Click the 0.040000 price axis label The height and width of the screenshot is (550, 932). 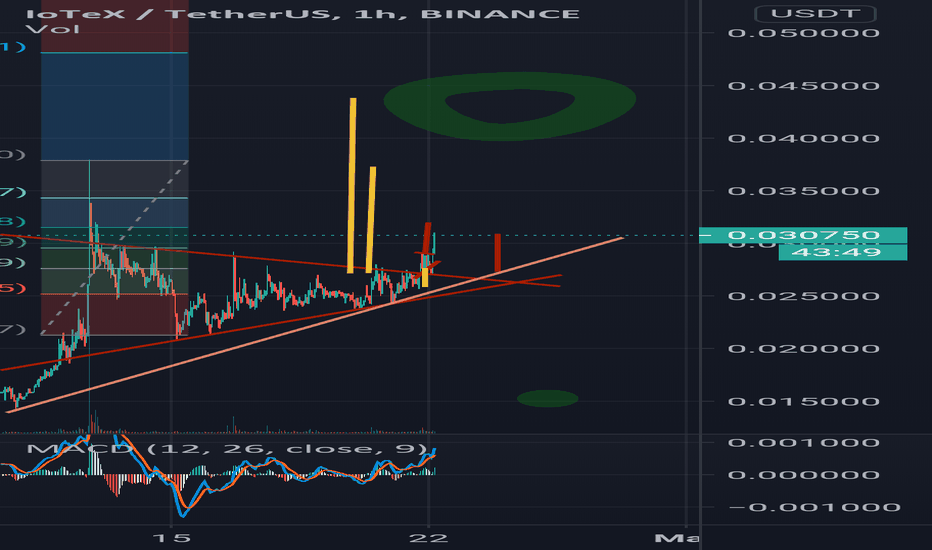pyautogui.click(x=804, y=139)
